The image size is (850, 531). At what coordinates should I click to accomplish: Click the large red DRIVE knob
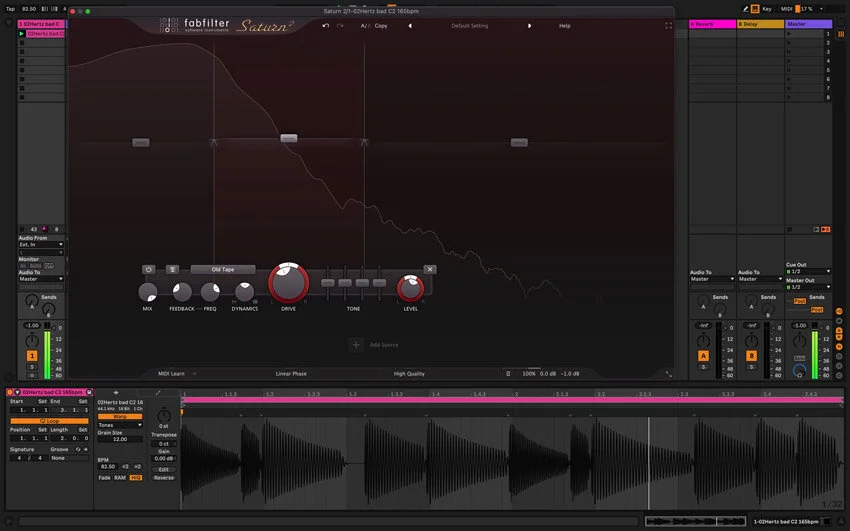coord(288,283)
